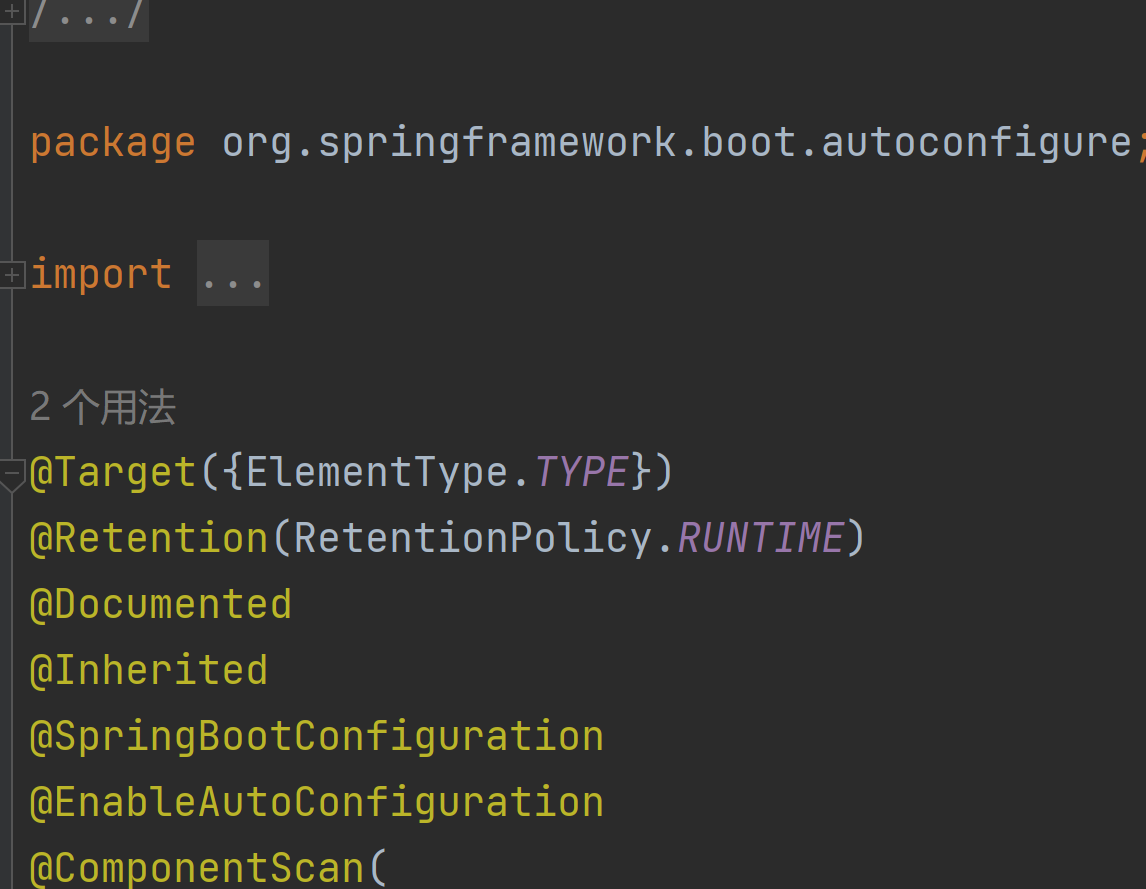Click the org.springframework.boot.autoconfigure package name
Viewport: 1146px width, 889px height.
point(677,143)
